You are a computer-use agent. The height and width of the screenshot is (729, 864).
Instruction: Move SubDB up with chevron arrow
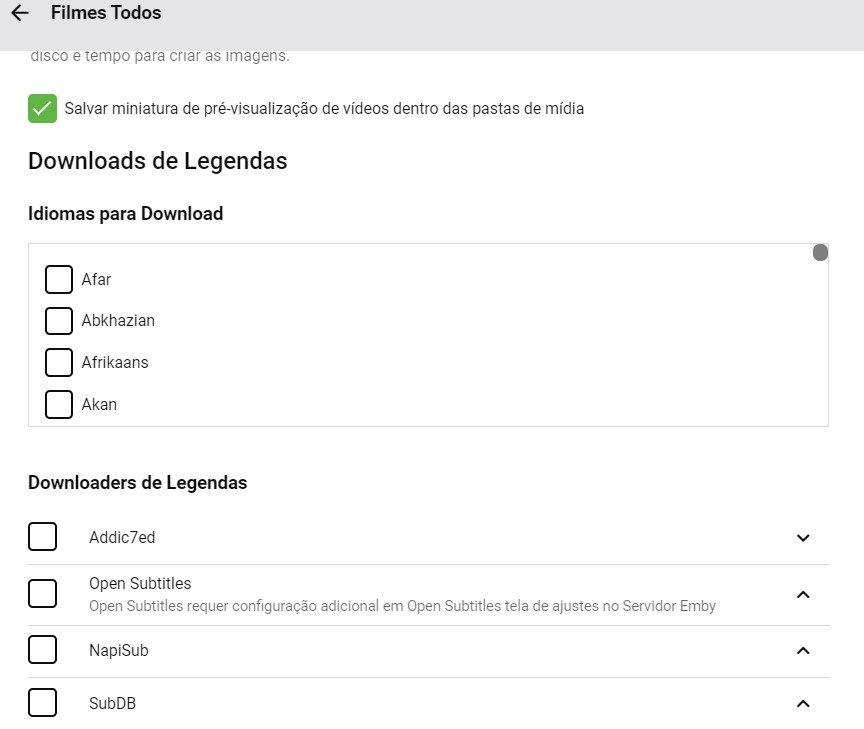click(x=802, y=704)
